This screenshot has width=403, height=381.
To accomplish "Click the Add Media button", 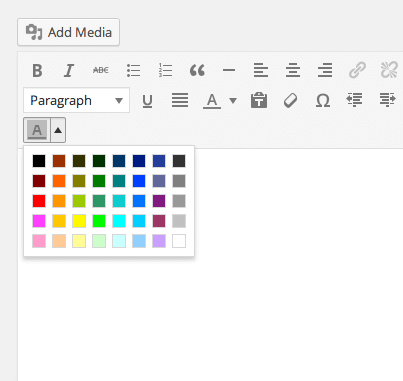I will click(68, 32).
